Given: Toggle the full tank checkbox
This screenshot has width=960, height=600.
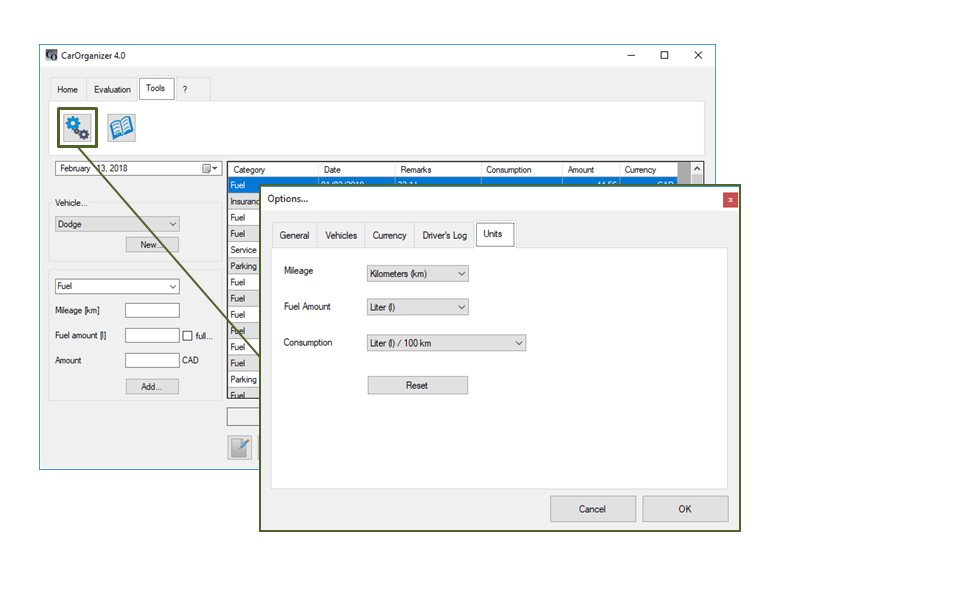Looking at the screenshot, I should 187,336.
